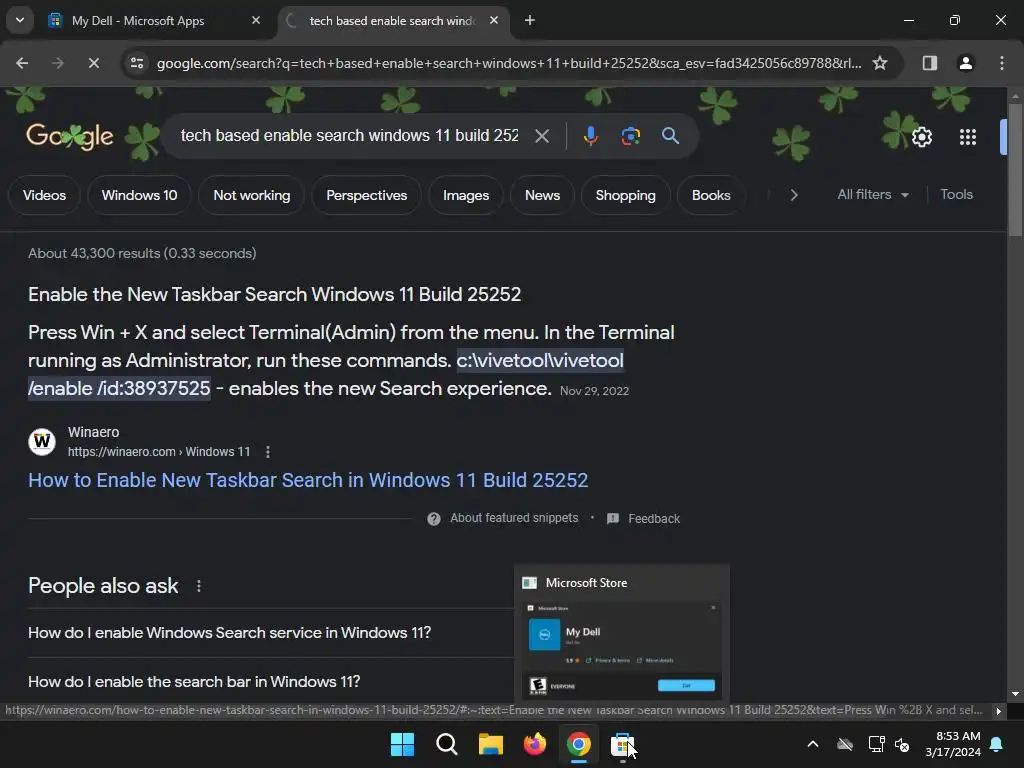Viewport: 1024px width, 768px height.
Task: Select the Microsoft Store preview thumbnail
Action: coord(622,649)
